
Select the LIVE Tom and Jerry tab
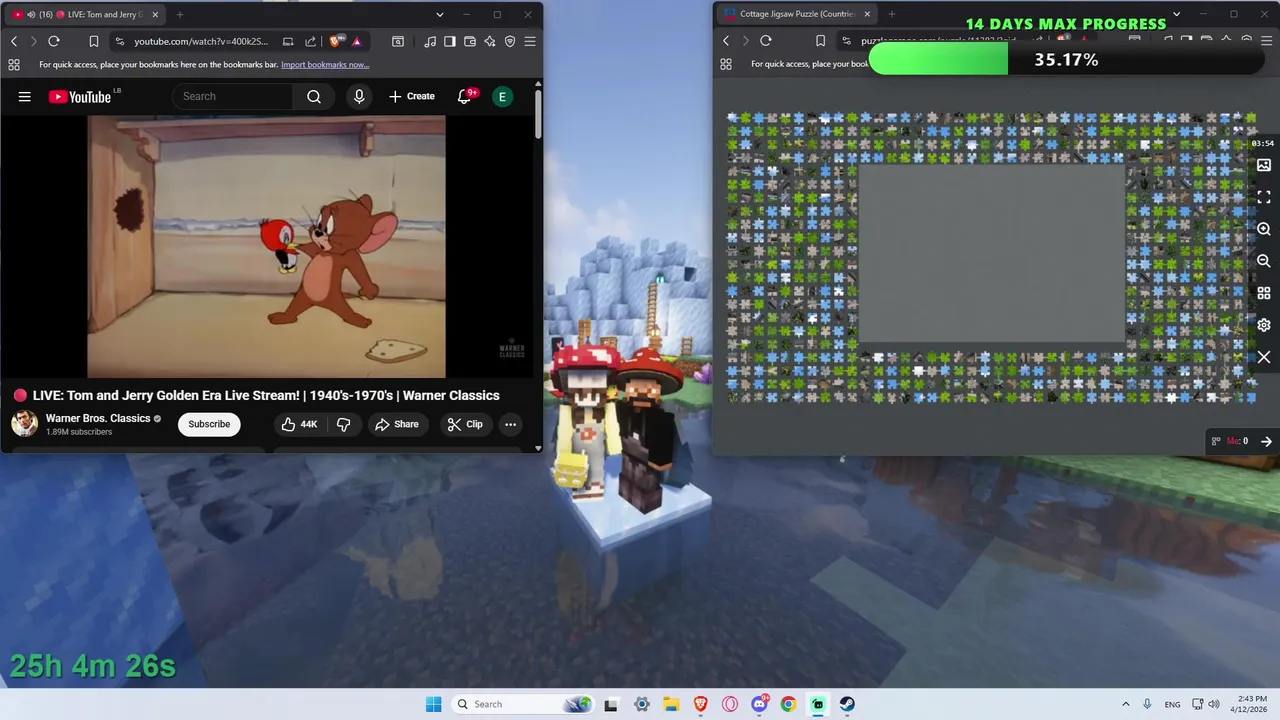pyautogui.click(x=84, y=15)
